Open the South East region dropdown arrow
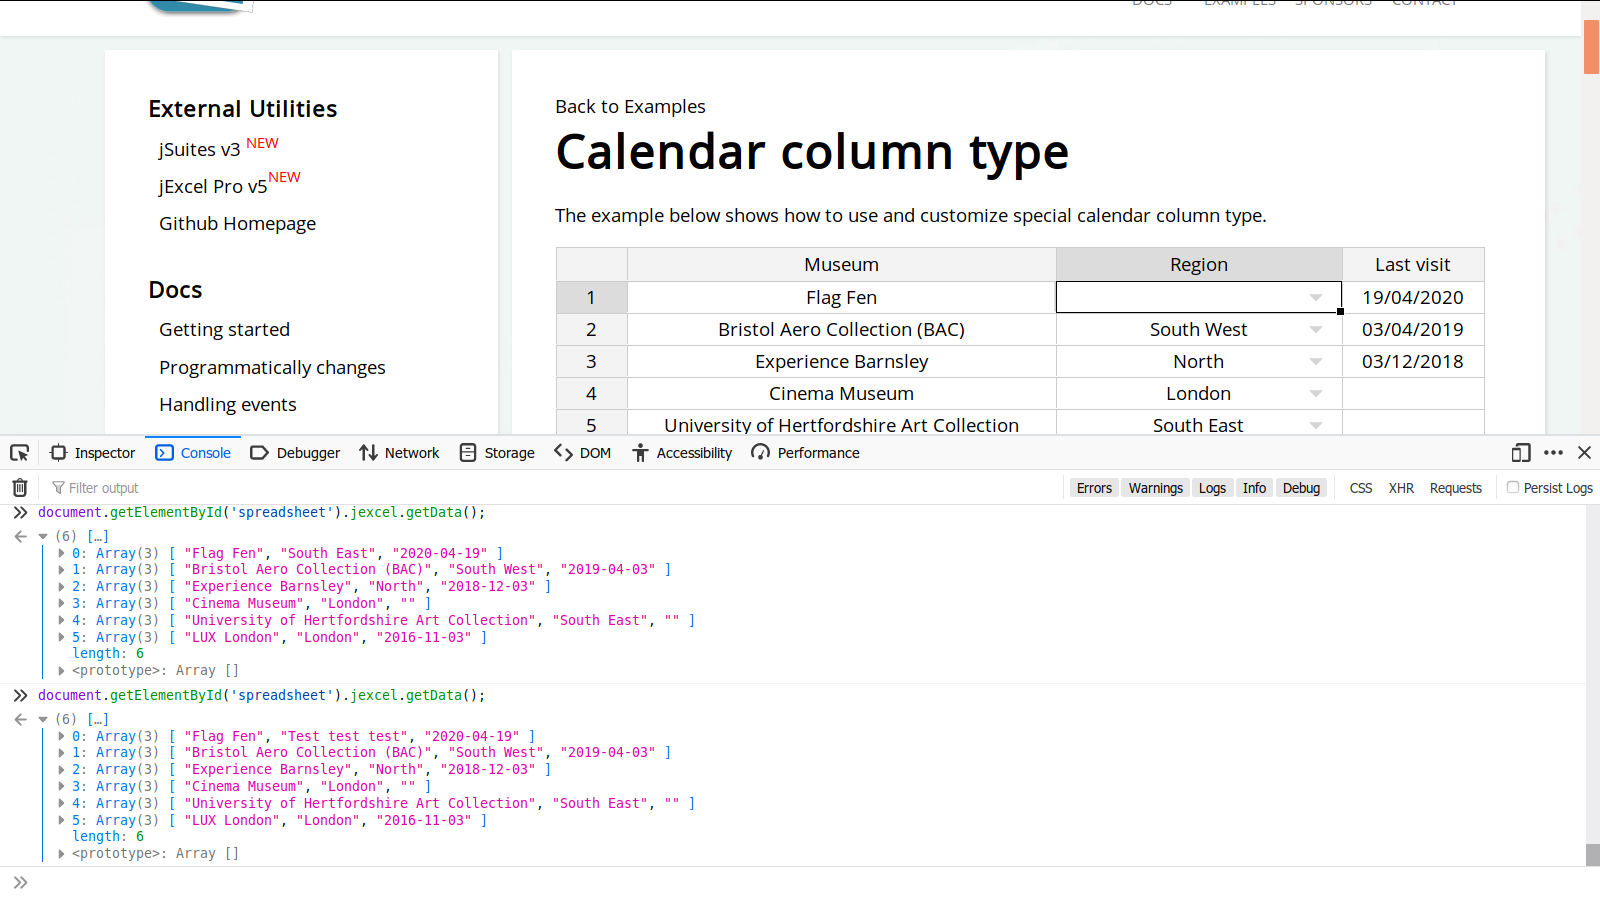This screenshot has width=1600, height=900. [x=1316, y=426]
